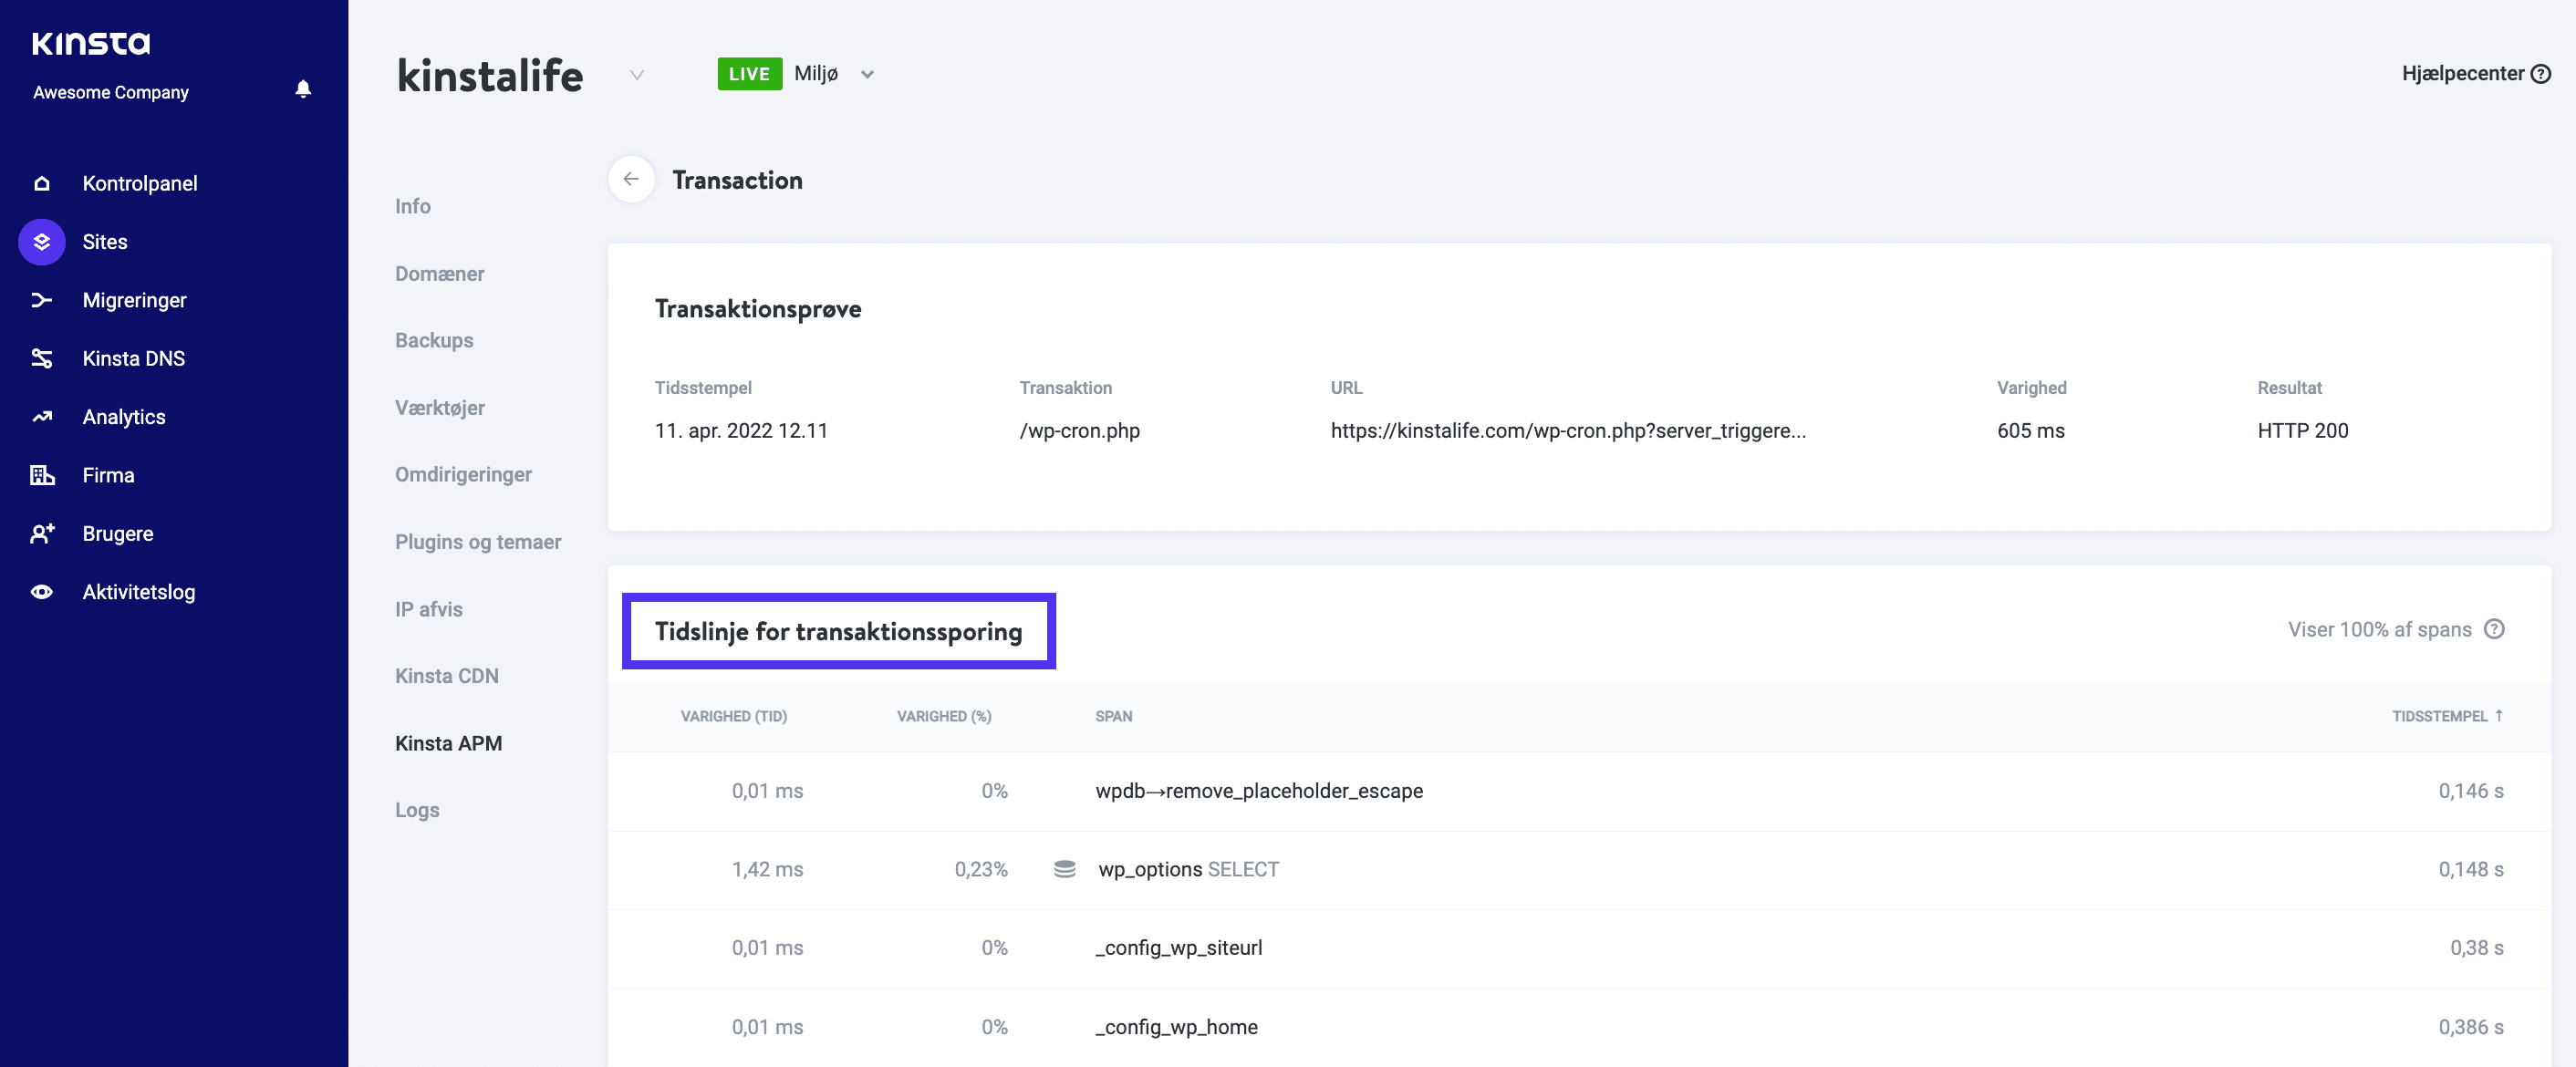Switch to the IP afvis tab
This screenshot has width=2576, height=1067.
pyautogui.click(x=428, y=609)
